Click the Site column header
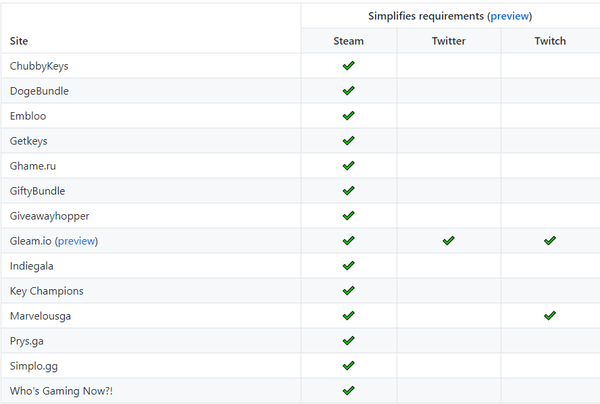The height and width of the screenshot is (404, 600). pos(19,41)
